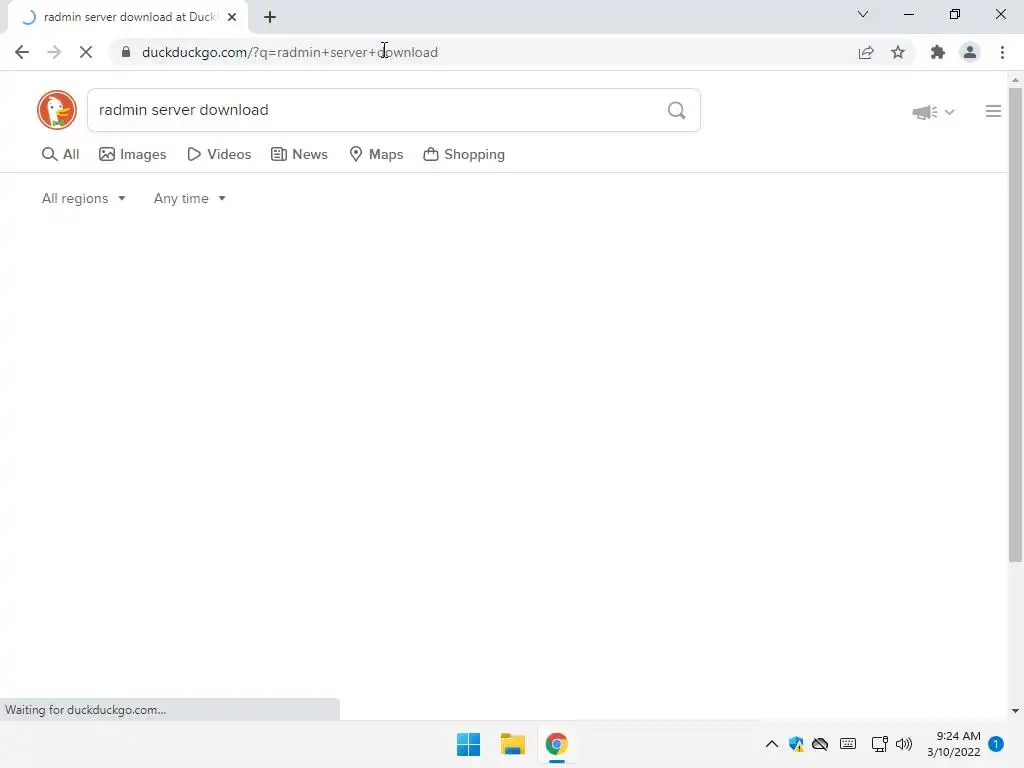Viewport: 1024px width, 768px height.
Task: Open the Chrome profile avatar
Action: [x=970, y=52]
